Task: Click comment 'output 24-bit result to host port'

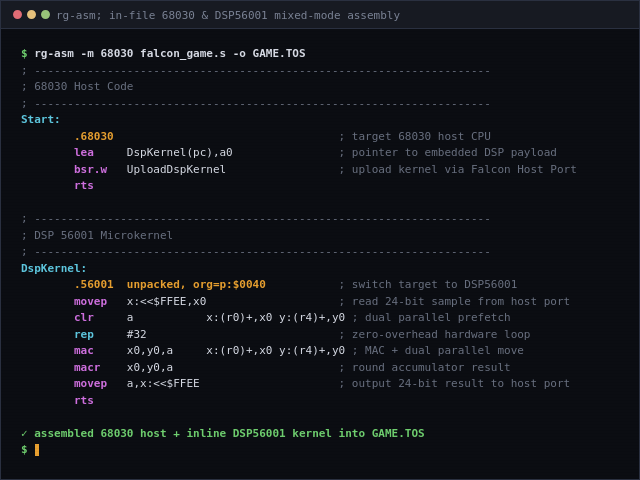Action: [460, 384]
